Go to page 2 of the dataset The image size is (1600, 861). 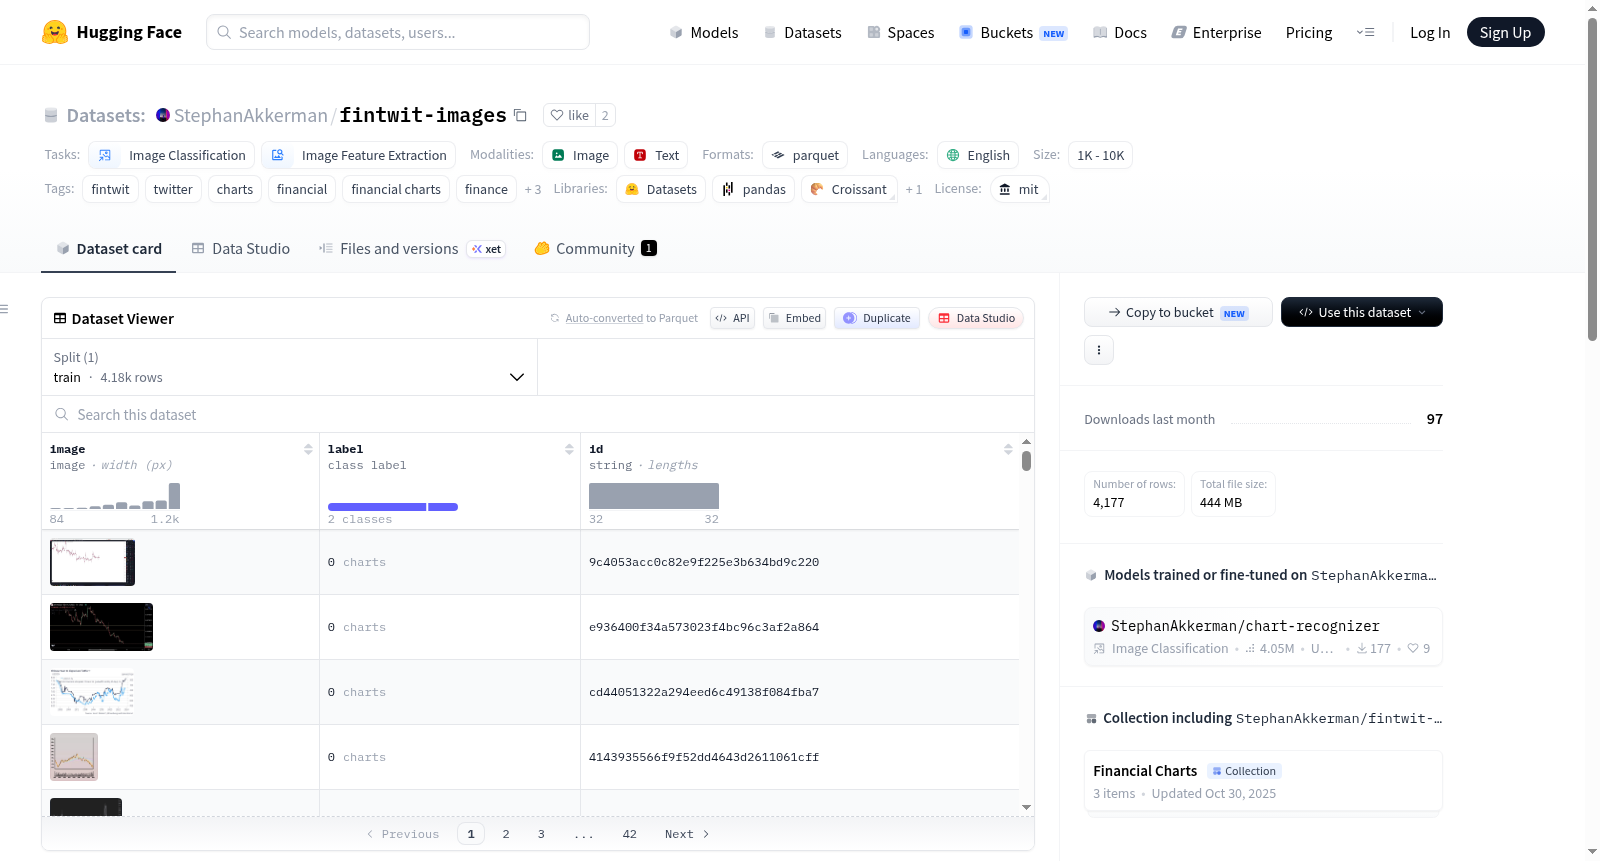pyautogui.click(x=506, y=834)
